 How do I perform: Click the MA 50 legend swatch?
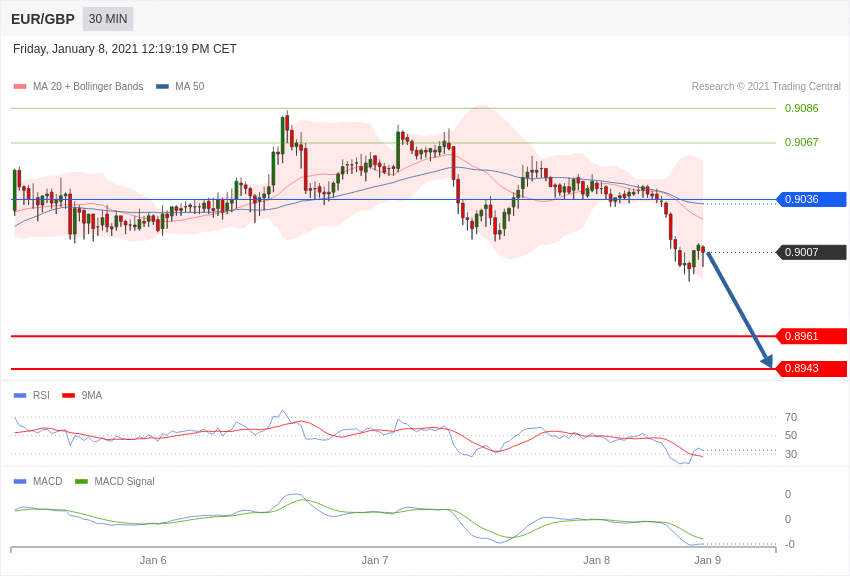162,86
